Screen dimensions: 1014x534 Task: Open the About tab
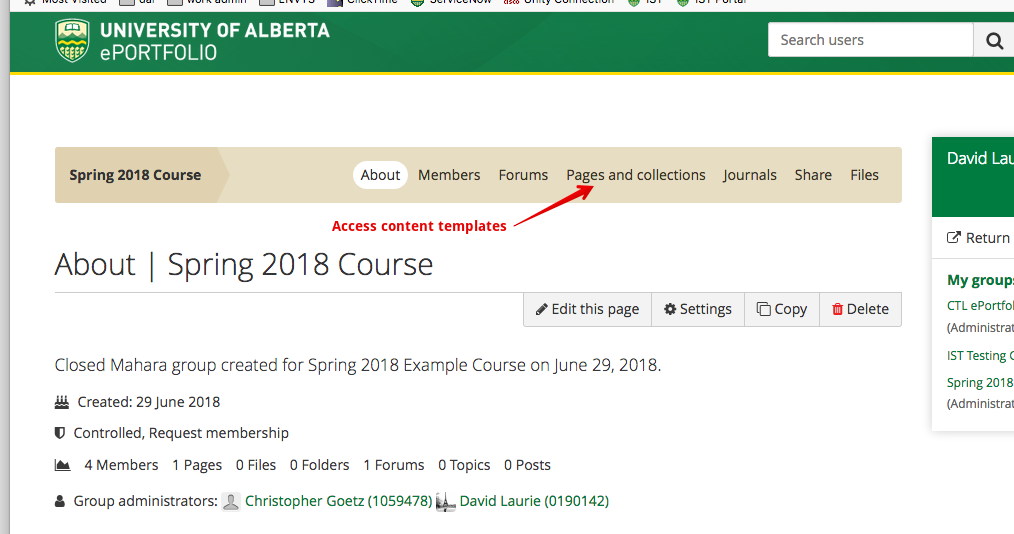[380, 175]
